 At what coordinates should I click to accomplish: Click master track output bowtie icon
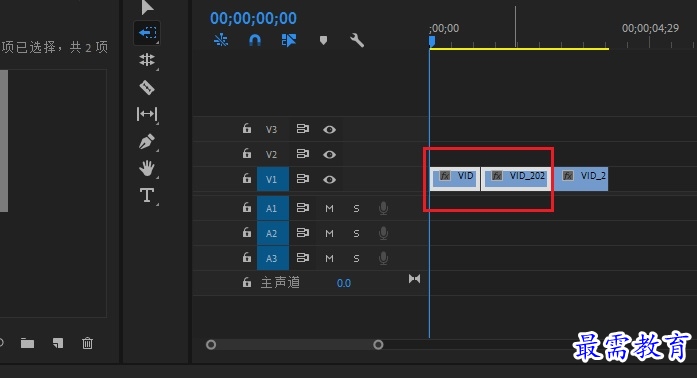point(414,279)
